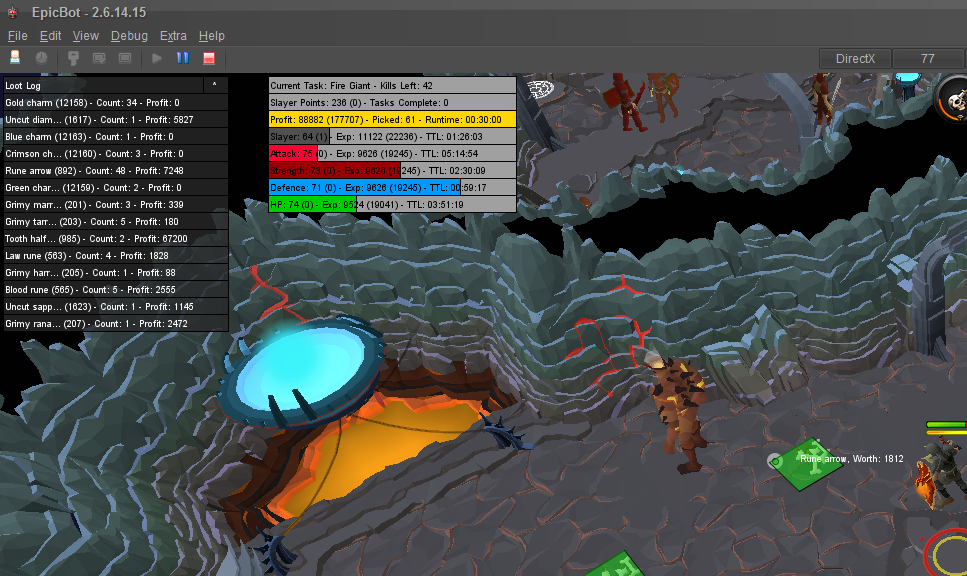Screen dimensions: 967x576
Task: Click the 'Rune arrow, Worth: 1812' label
Action: tap(851, 458)
